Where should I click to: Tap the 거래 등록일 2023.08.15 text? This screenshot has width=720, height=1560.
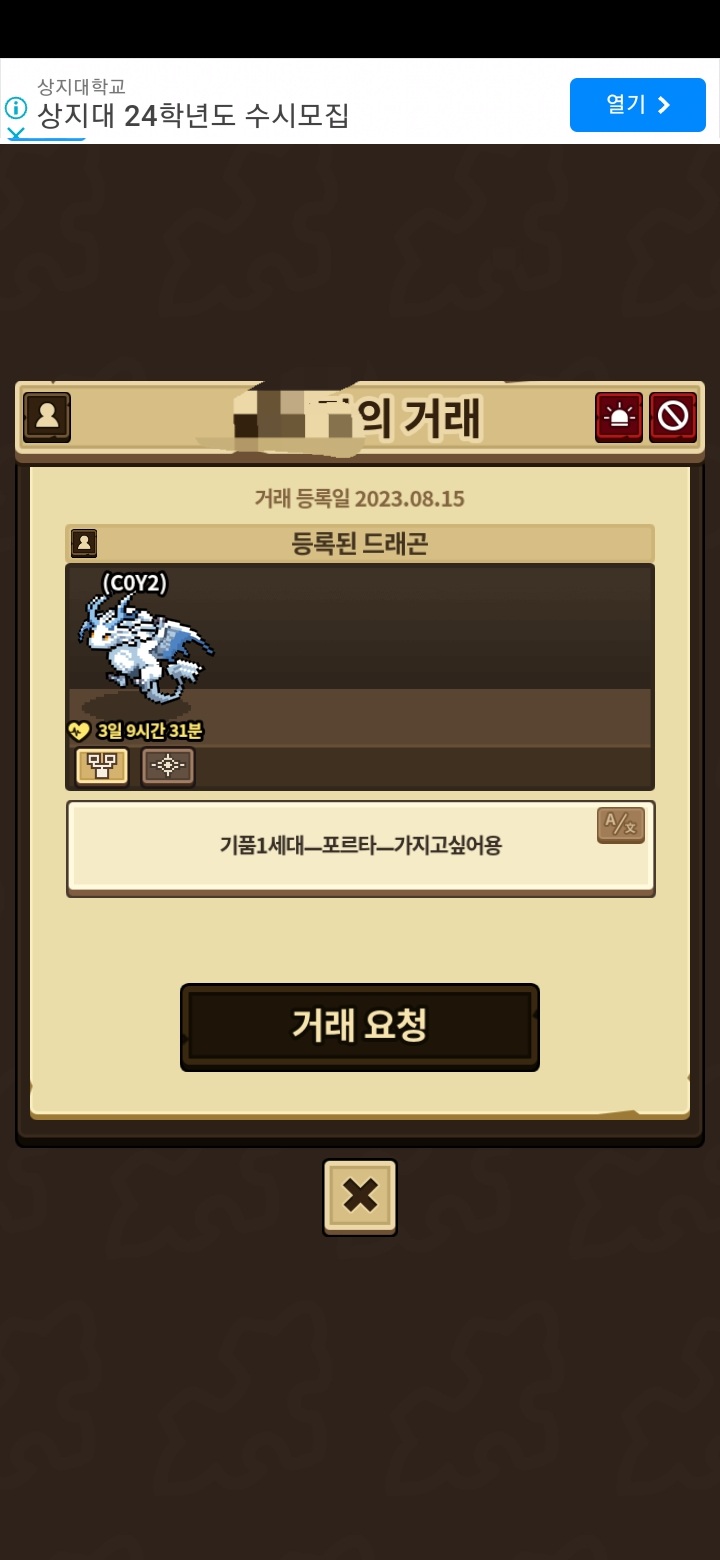[x=360, y=498]
